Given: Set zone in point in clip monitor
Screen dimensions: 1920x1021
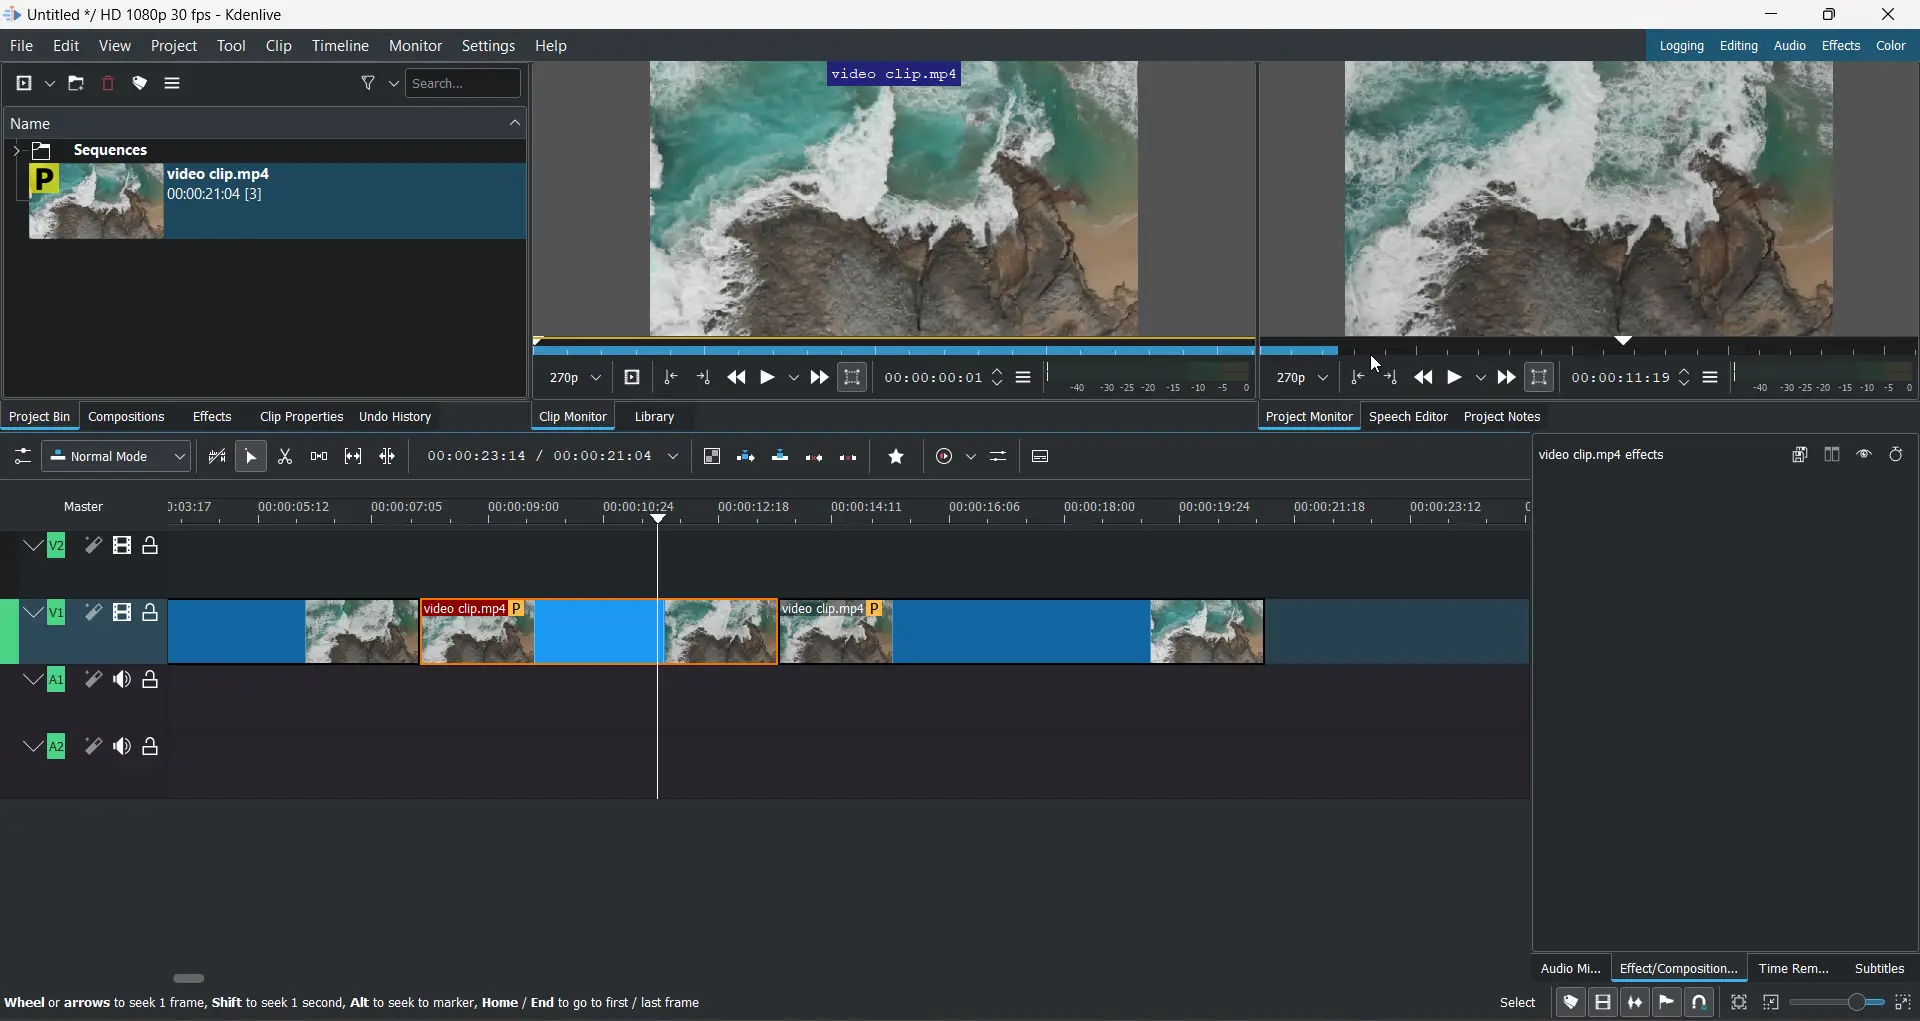Looking at the screenshot, I should (x=672, y=378).
